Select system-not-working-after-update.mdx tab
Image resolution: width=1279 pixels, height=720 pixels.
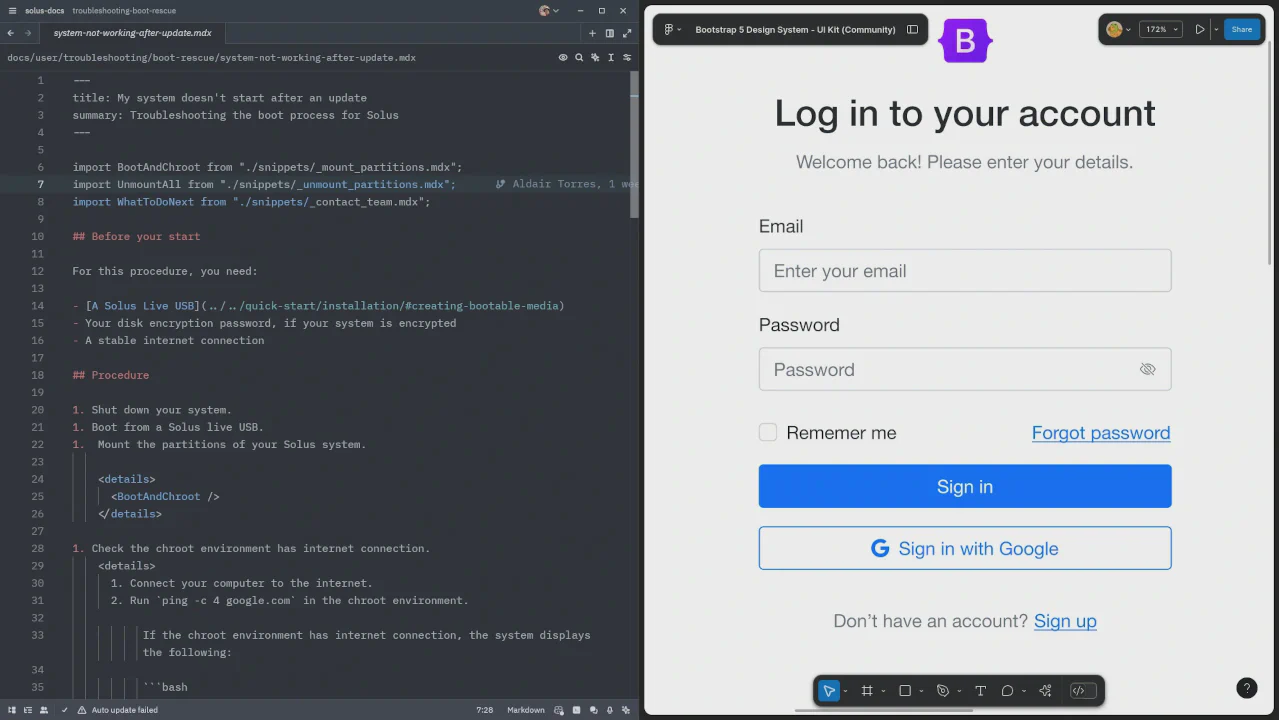133,33
